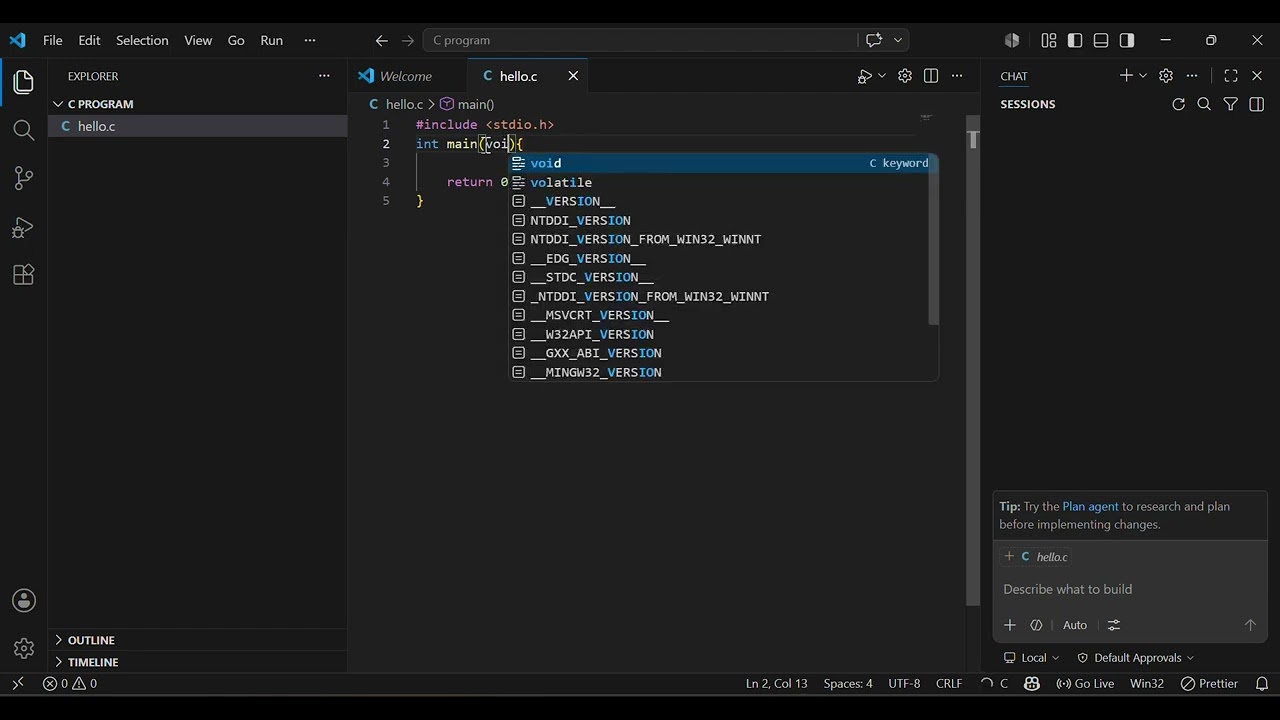The width and height of the screenshot is (1280, 720).
Task: Maximize the chat panel
Action: pyautogui.click(x=1231, y=76)
